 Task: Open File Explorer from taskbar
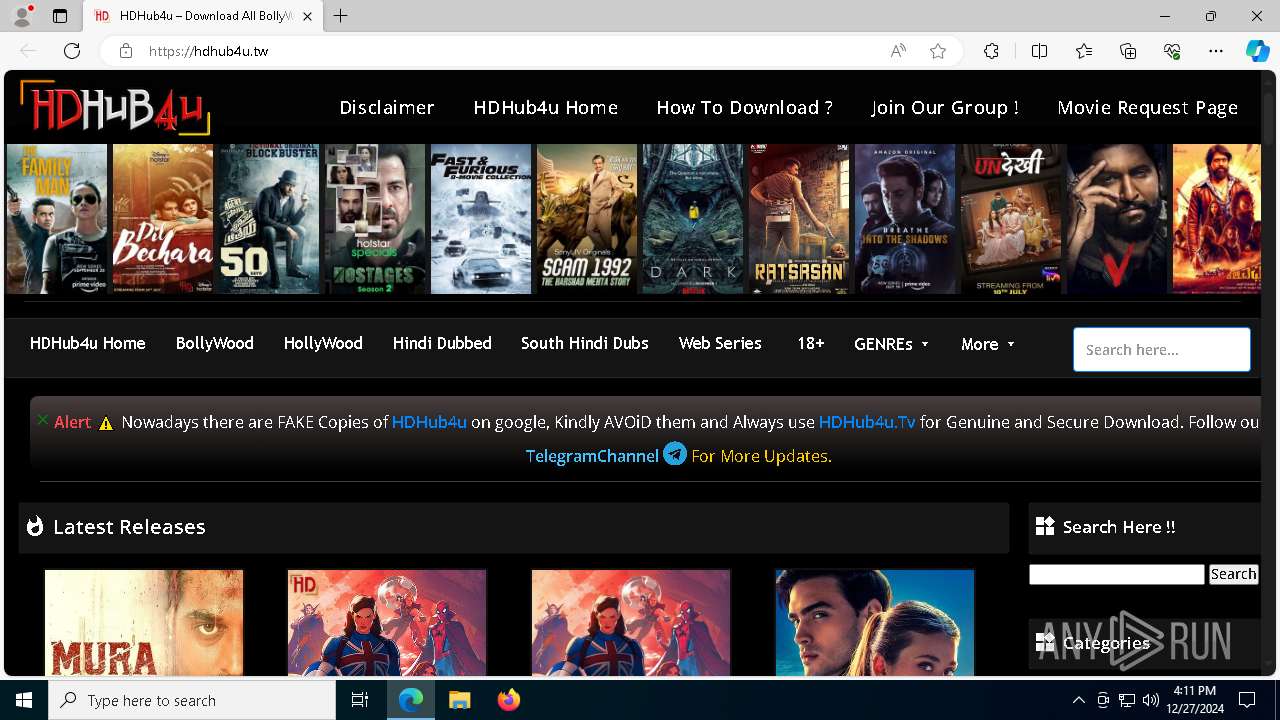(x=459, y=700)
